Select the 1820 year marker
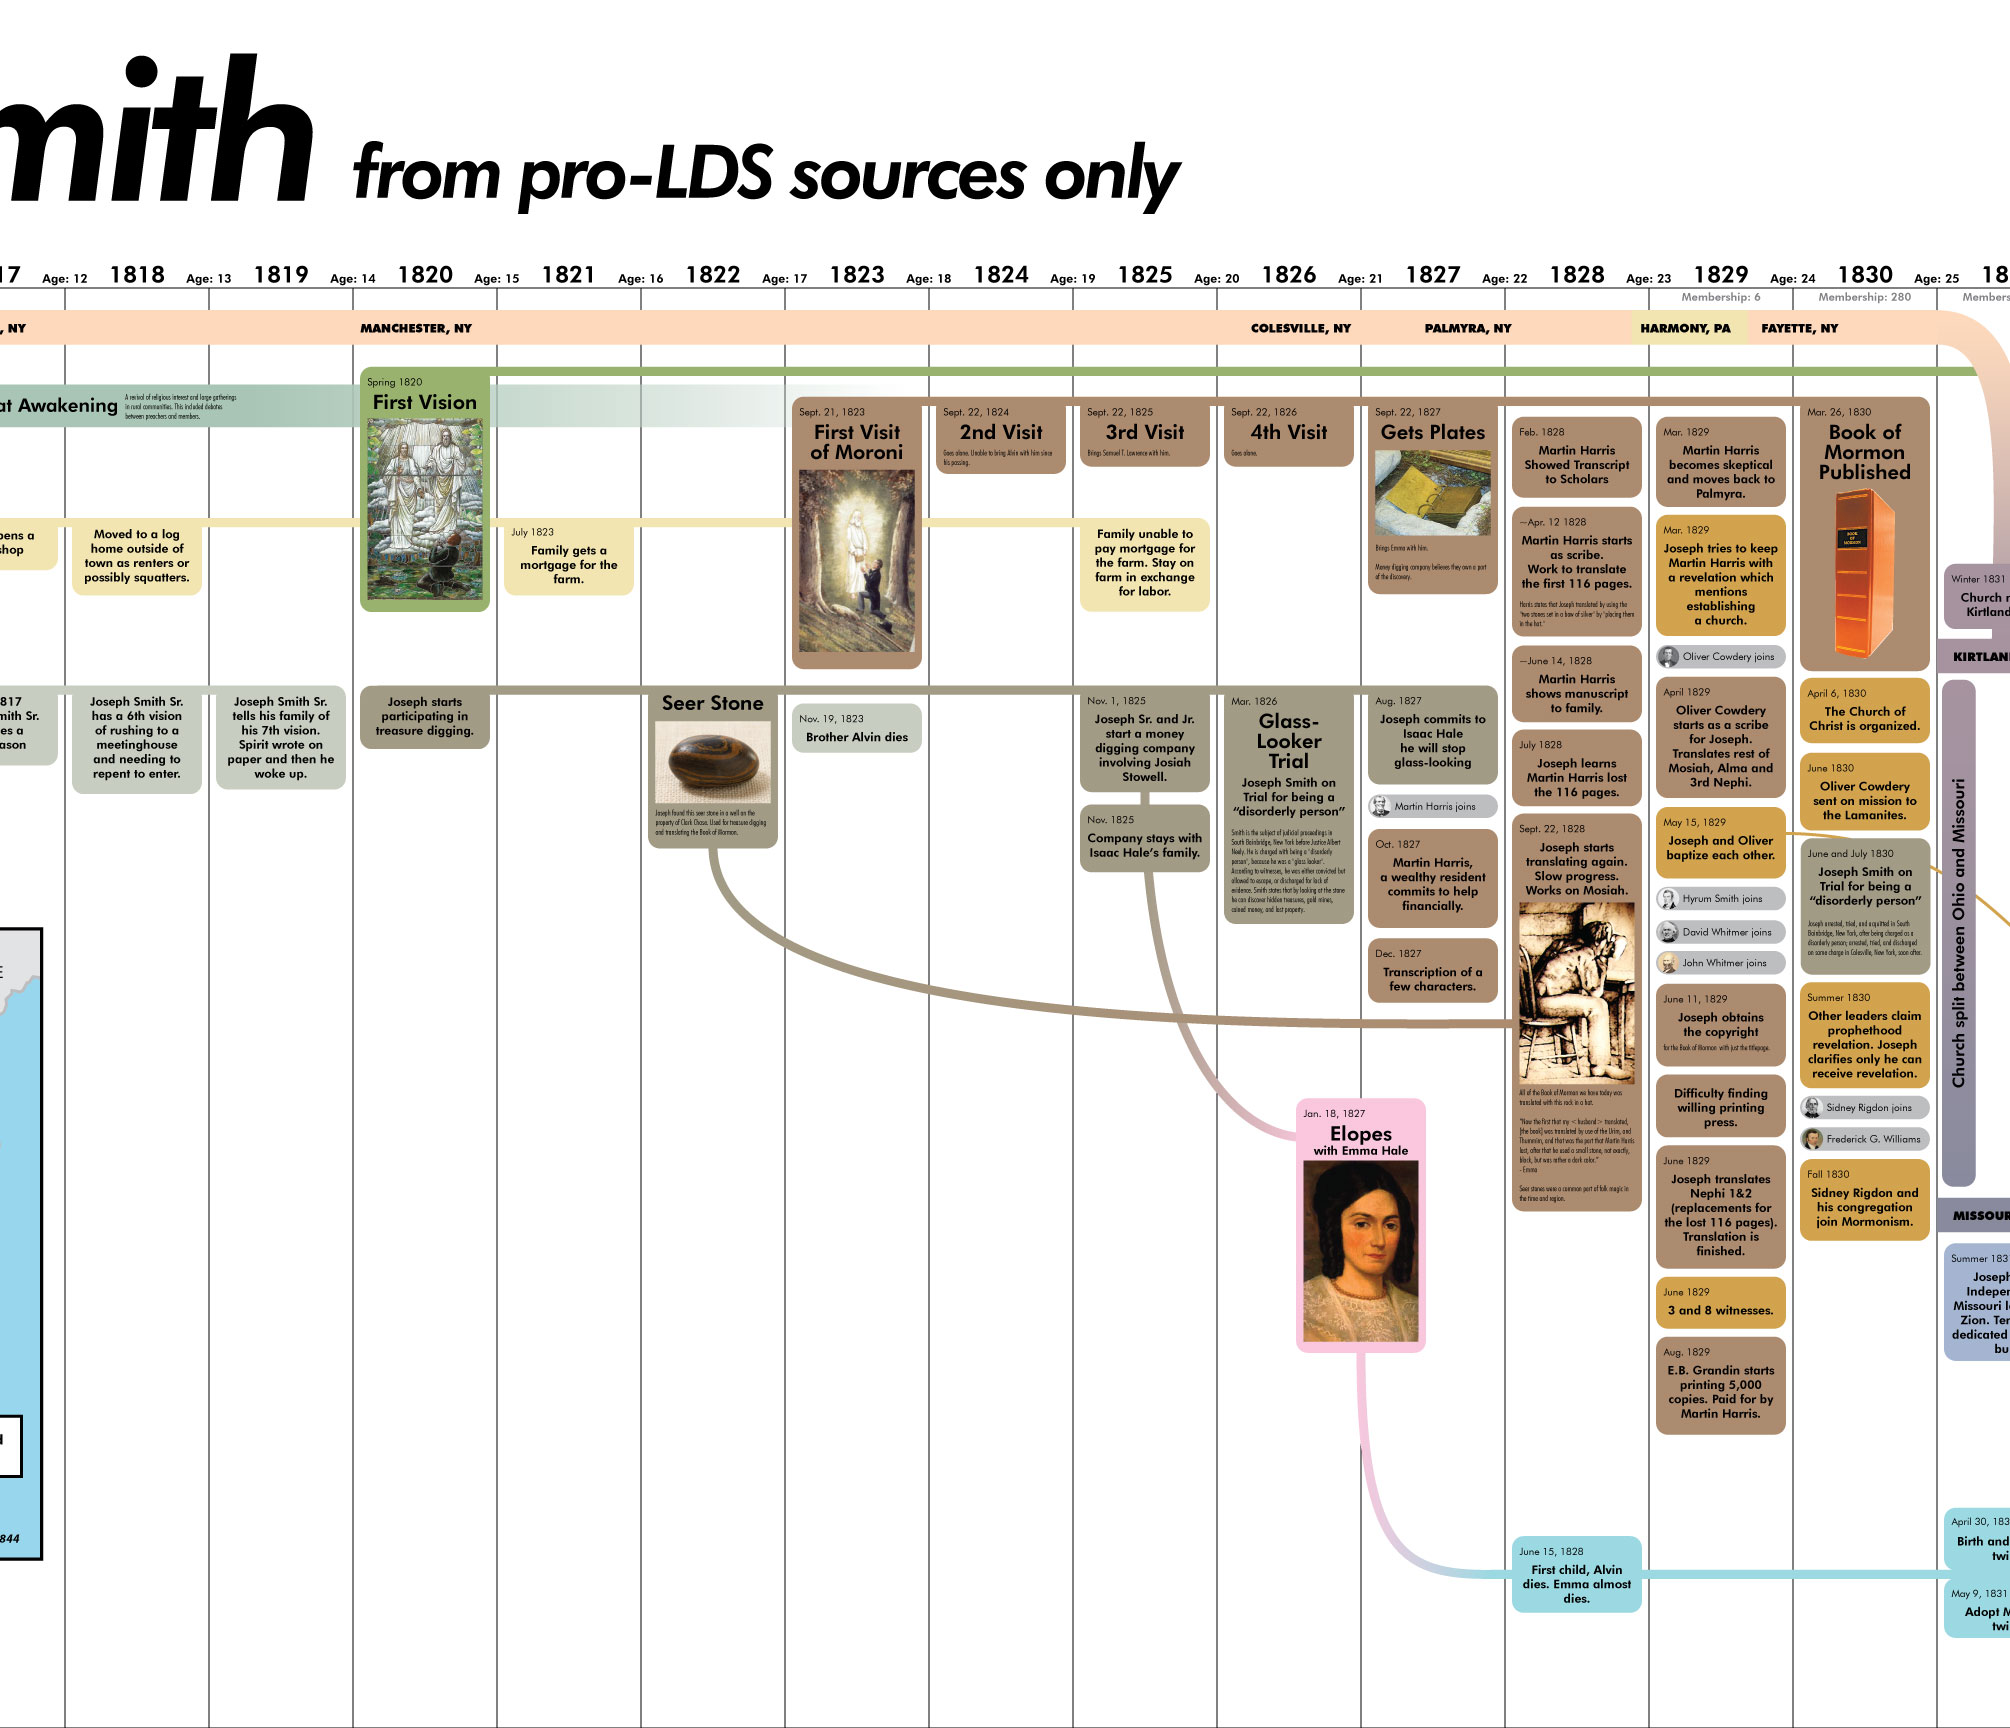2010x1728 pixels. [x=425, y=275]
